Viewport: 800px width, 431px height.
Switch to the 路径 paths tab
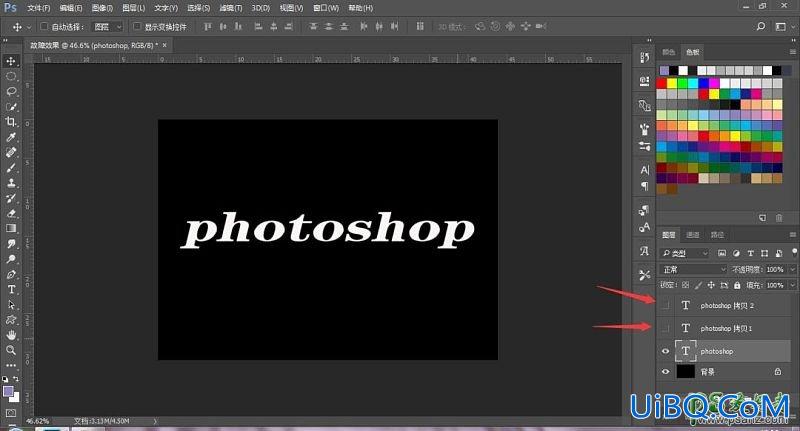(717, 235)
